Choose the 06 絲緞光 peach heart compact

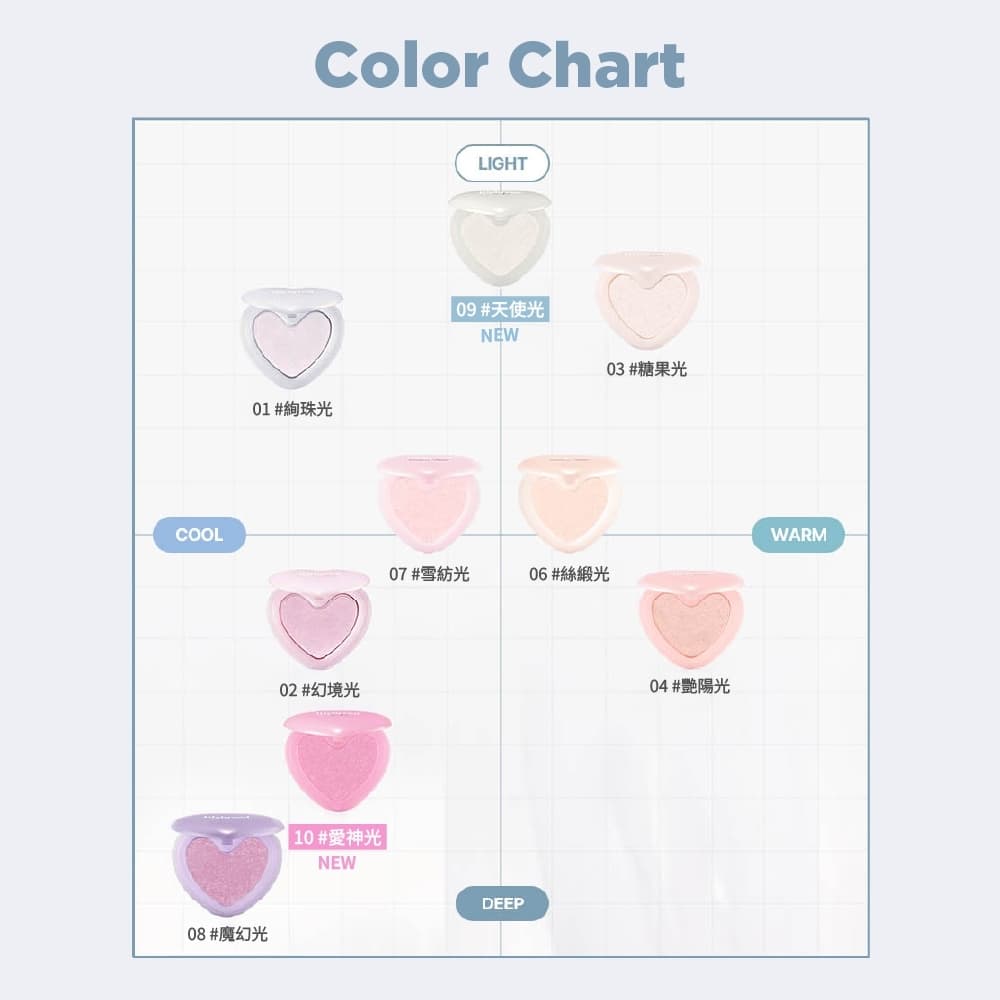point(569,503)
